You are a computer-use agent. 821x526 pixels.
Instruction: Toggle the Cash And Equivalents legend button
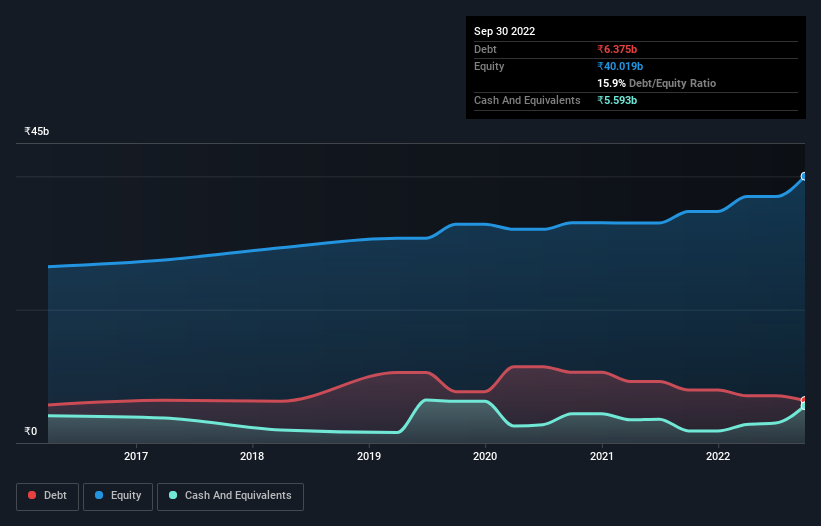(230, 496)
